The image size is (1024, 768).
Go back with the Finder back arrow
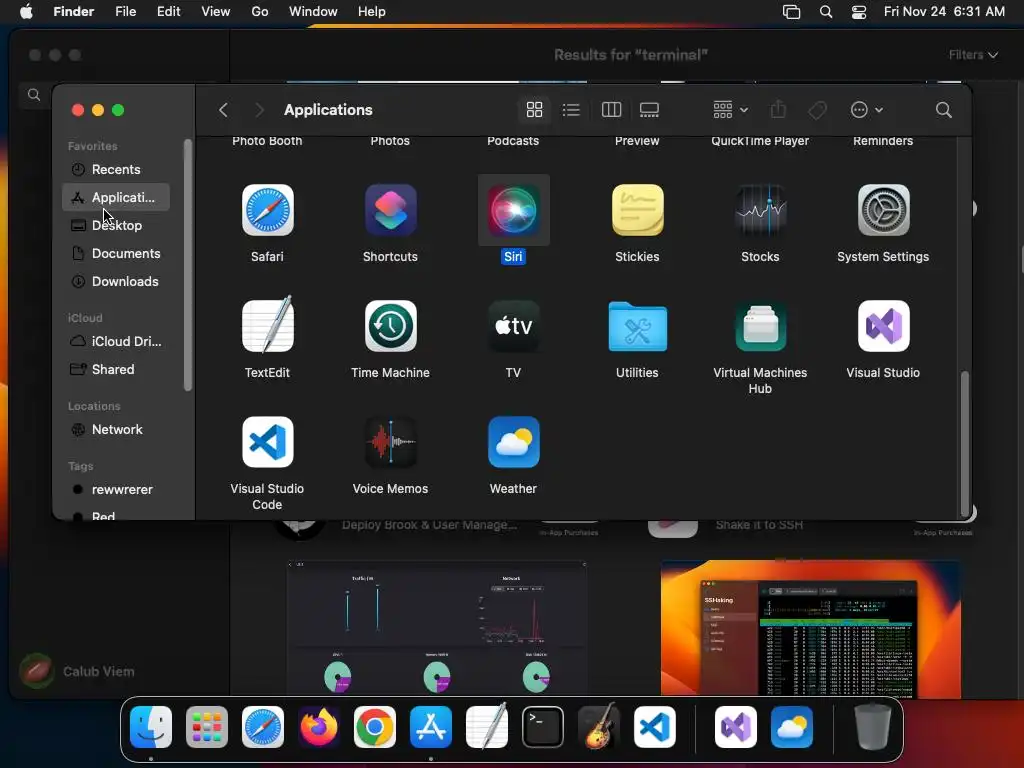click(x=223, y=110)
